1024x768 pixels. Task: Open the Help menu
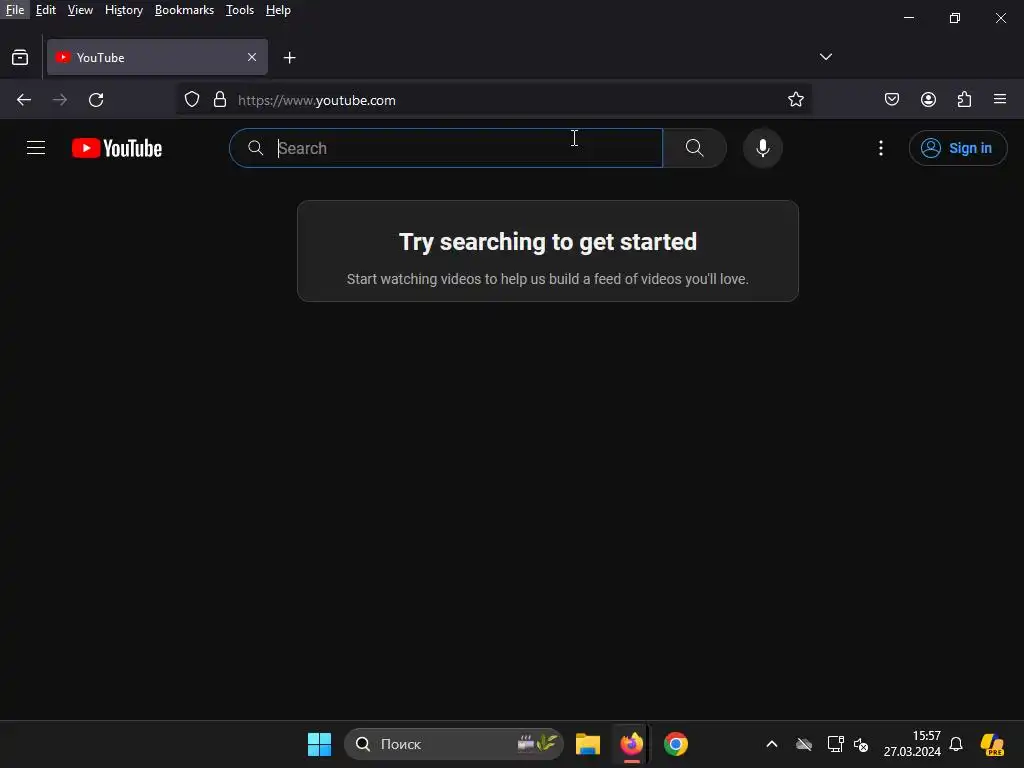coord(278,10)
